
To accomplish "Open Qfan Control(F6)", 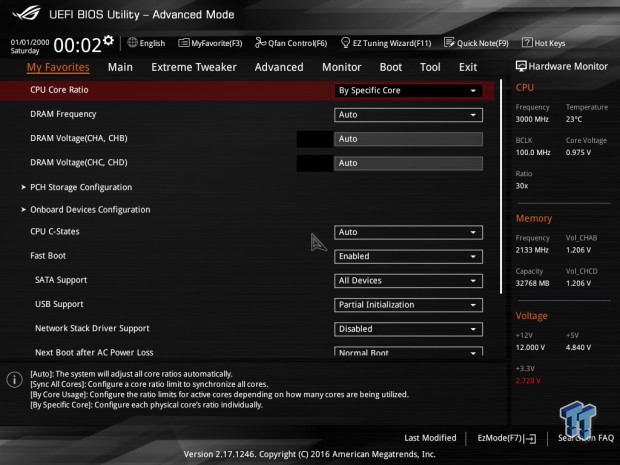I will 291,43.
